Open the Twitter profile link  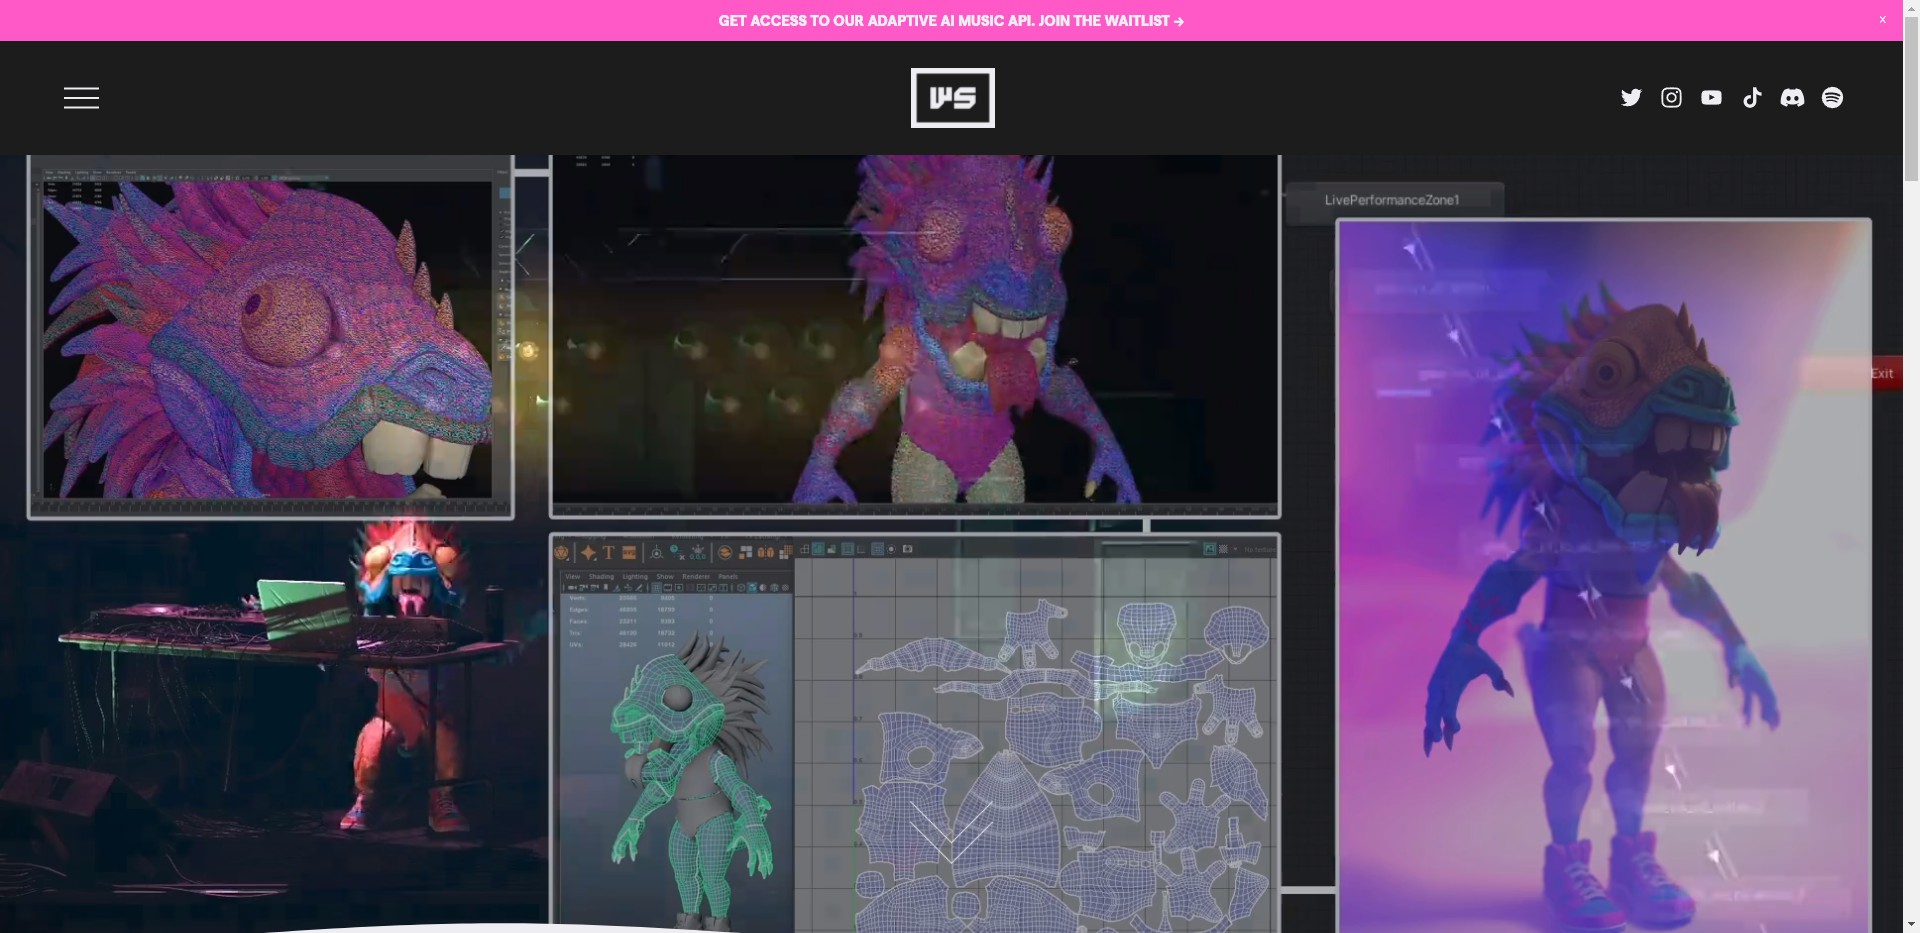point(1631,97)
